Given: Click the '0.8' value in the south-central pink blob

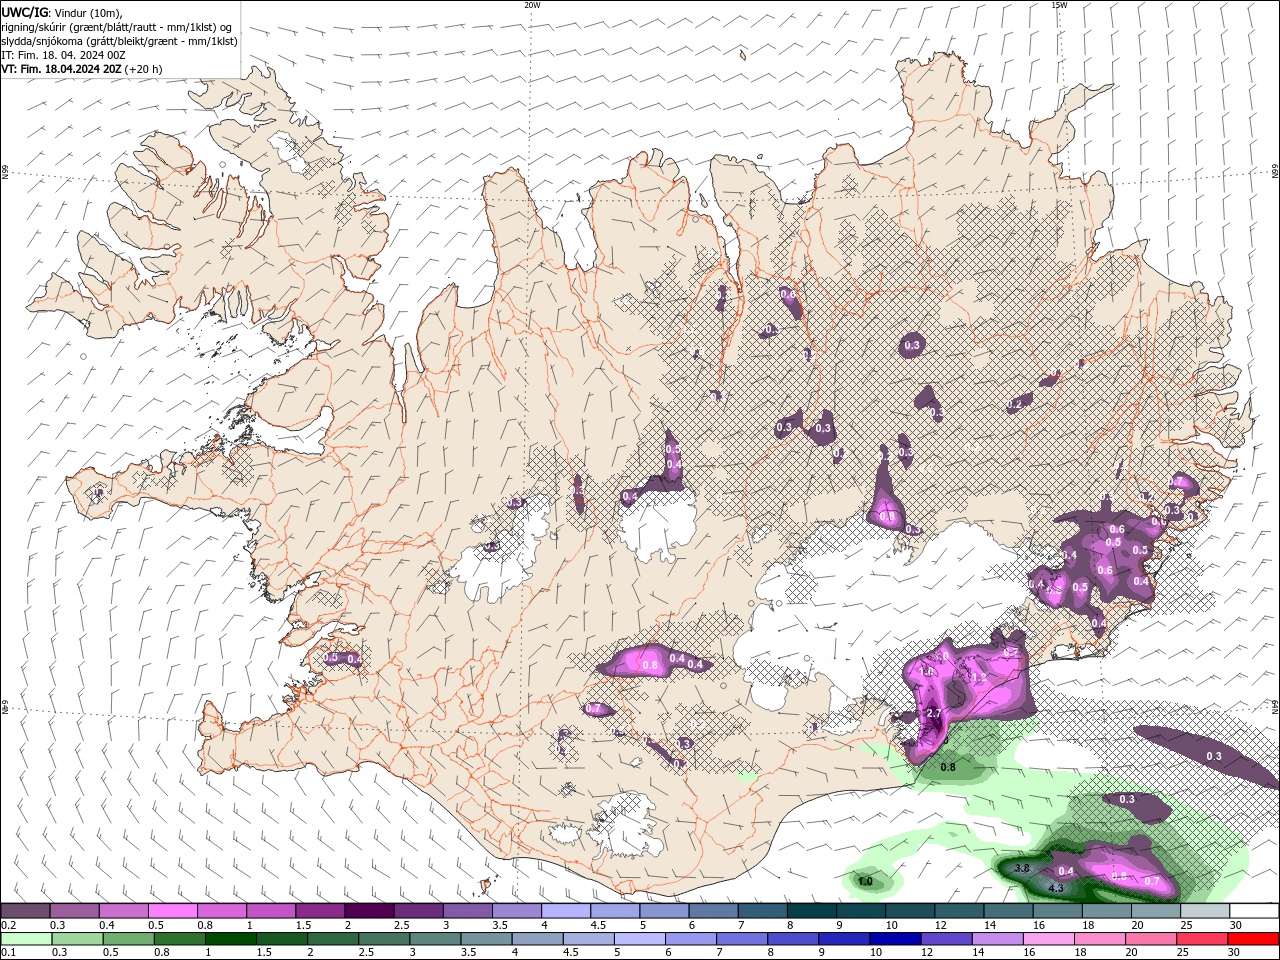Looking at the screenshot, I should [x=649, y=665].
